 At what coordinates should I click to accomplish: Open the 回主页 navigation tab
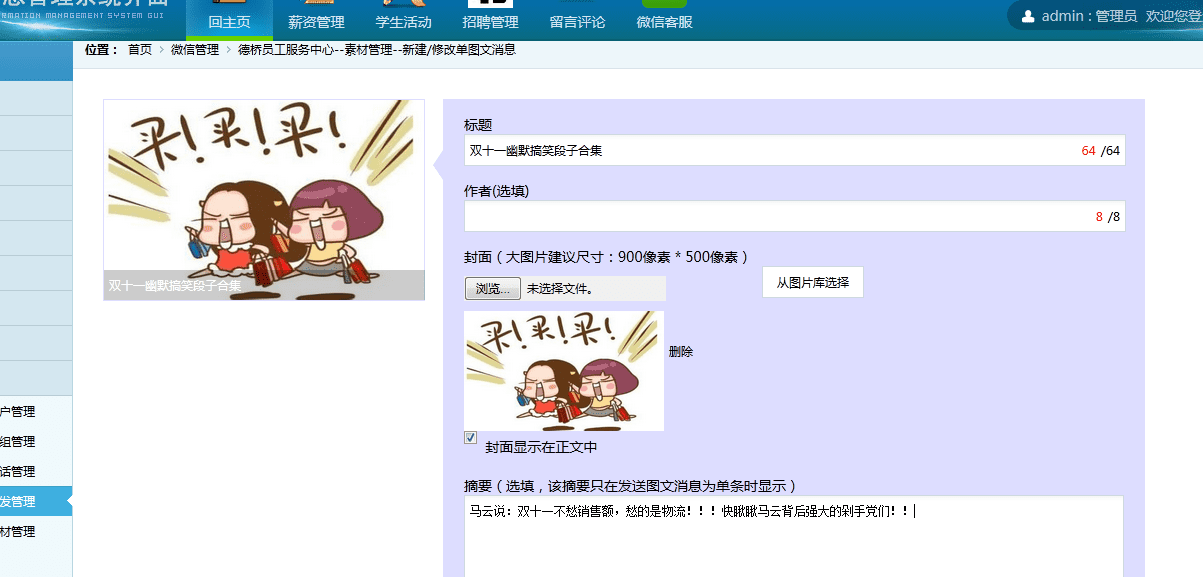point(229,20)
